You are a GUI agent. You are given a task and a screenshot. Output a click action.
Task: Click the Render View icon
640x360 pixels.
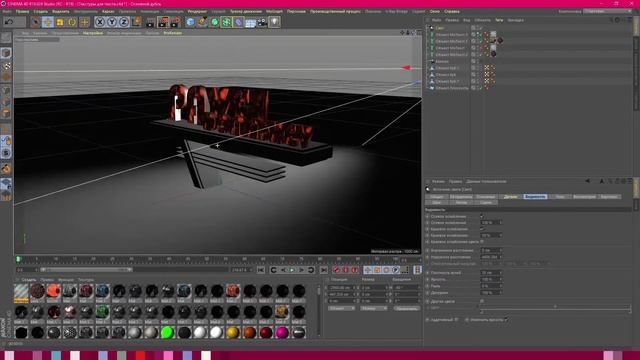tap(150, 22)
